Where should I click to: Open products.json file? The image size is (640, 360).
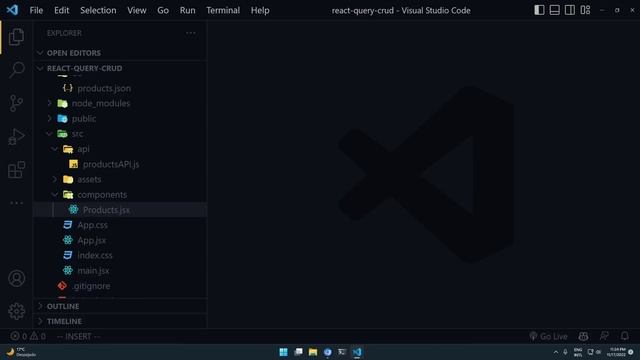120,88
